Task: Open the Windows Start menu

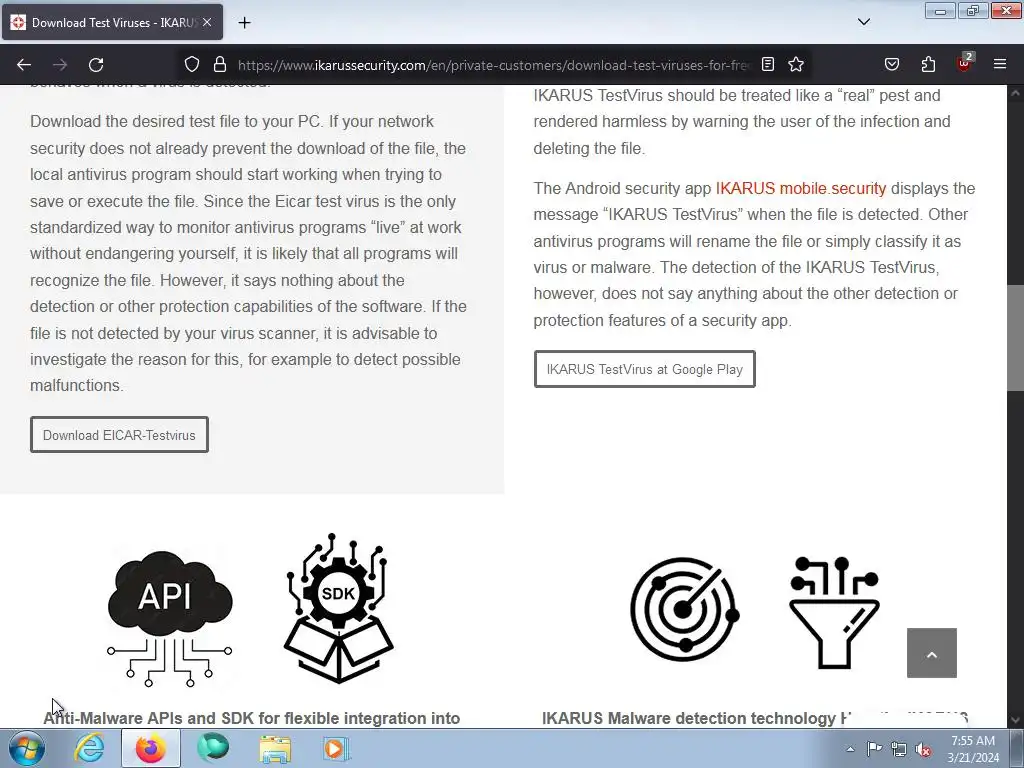Action: click(27, 748)
